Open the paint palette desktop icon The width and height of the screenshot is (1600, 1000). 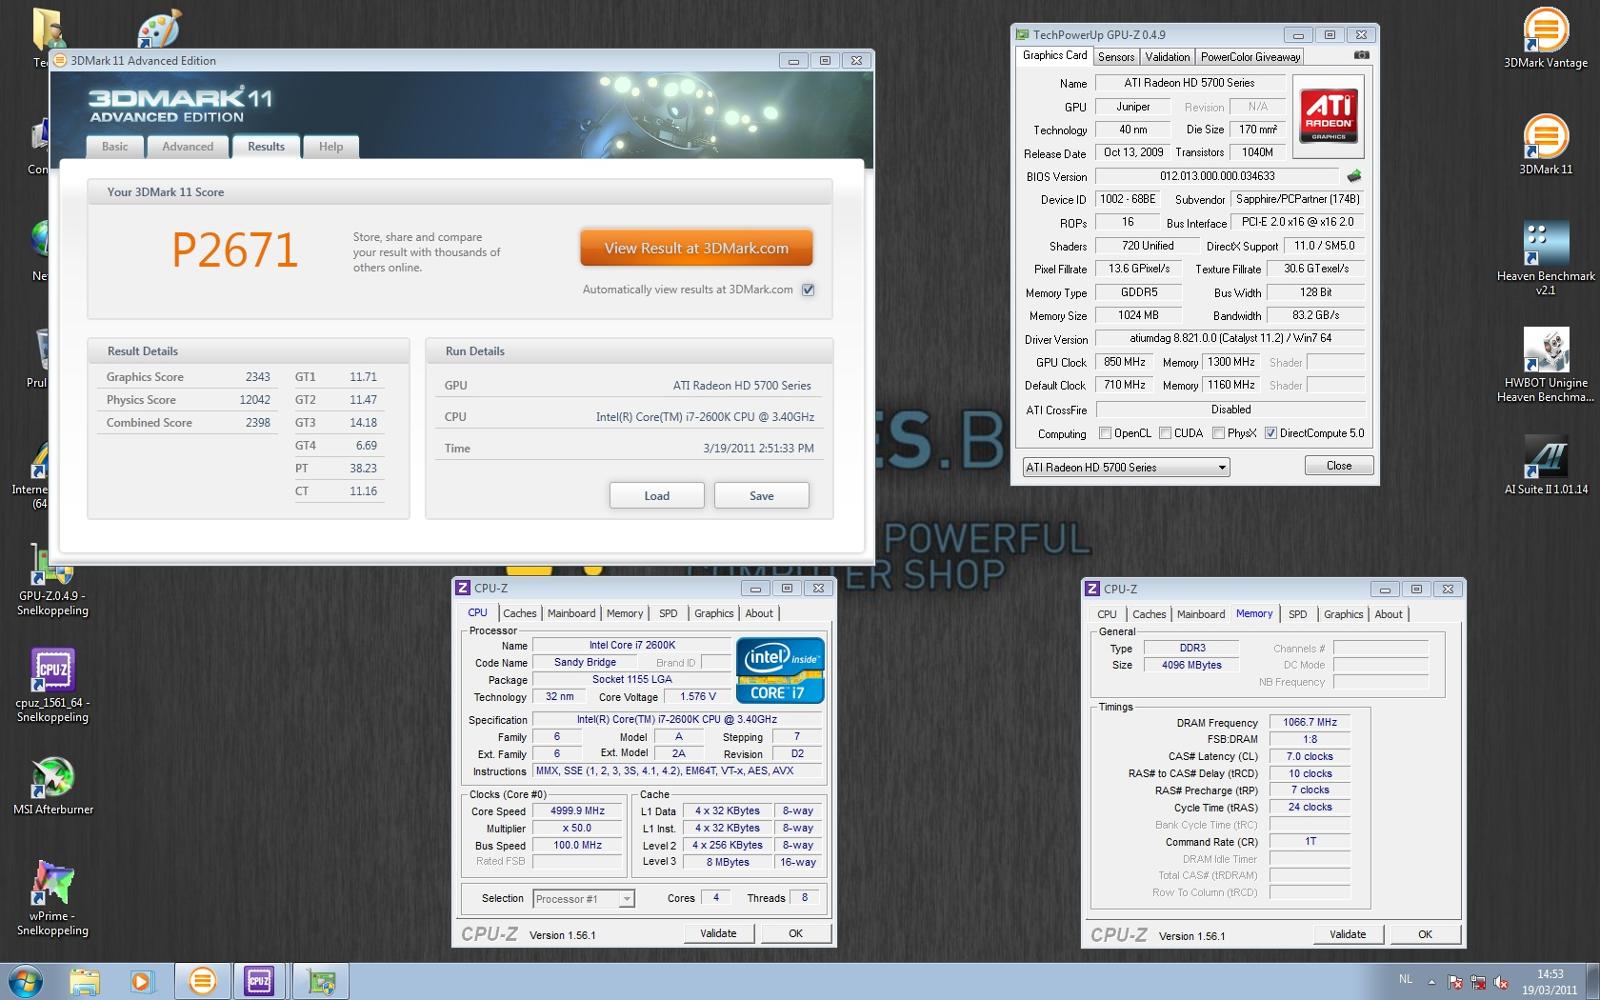pyautogui.click(x=159, y=28)
